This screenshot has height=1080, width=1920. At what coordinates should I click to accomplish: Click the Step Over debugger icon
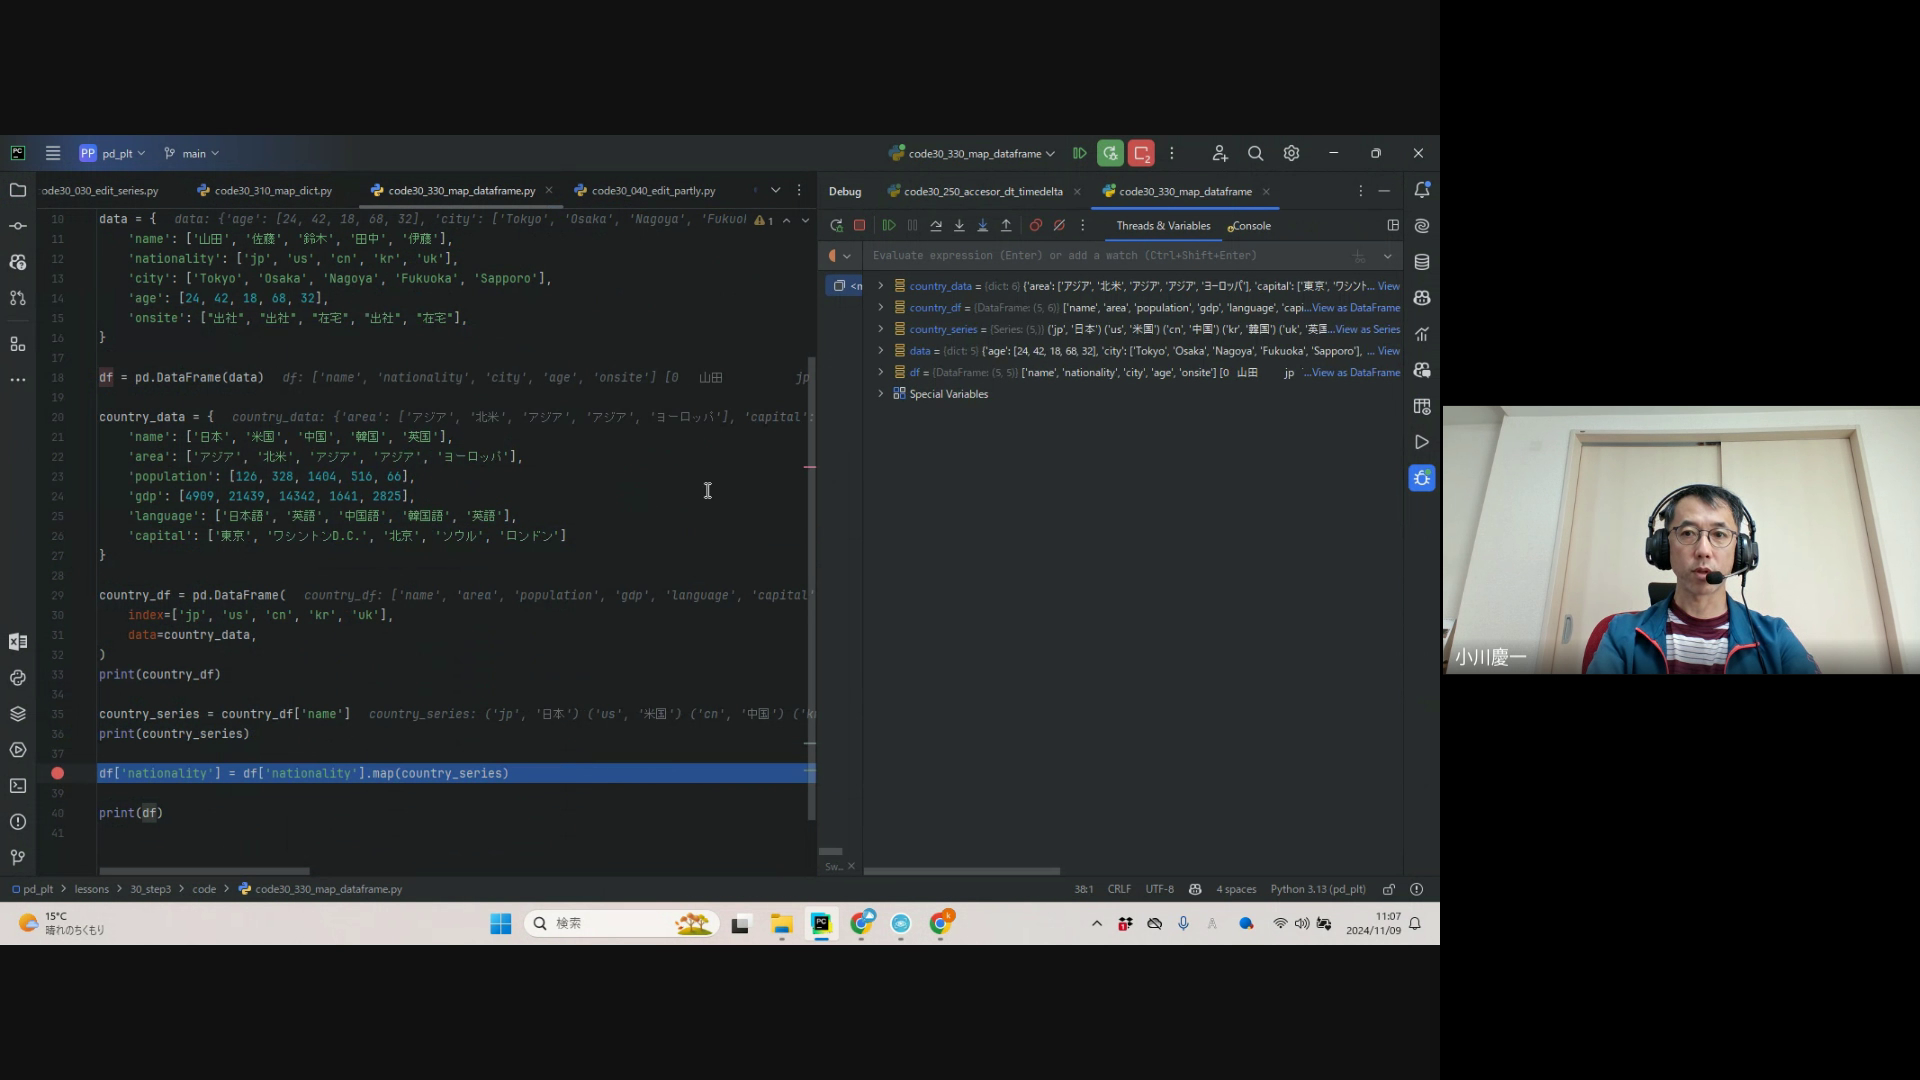tap(936, 226)
